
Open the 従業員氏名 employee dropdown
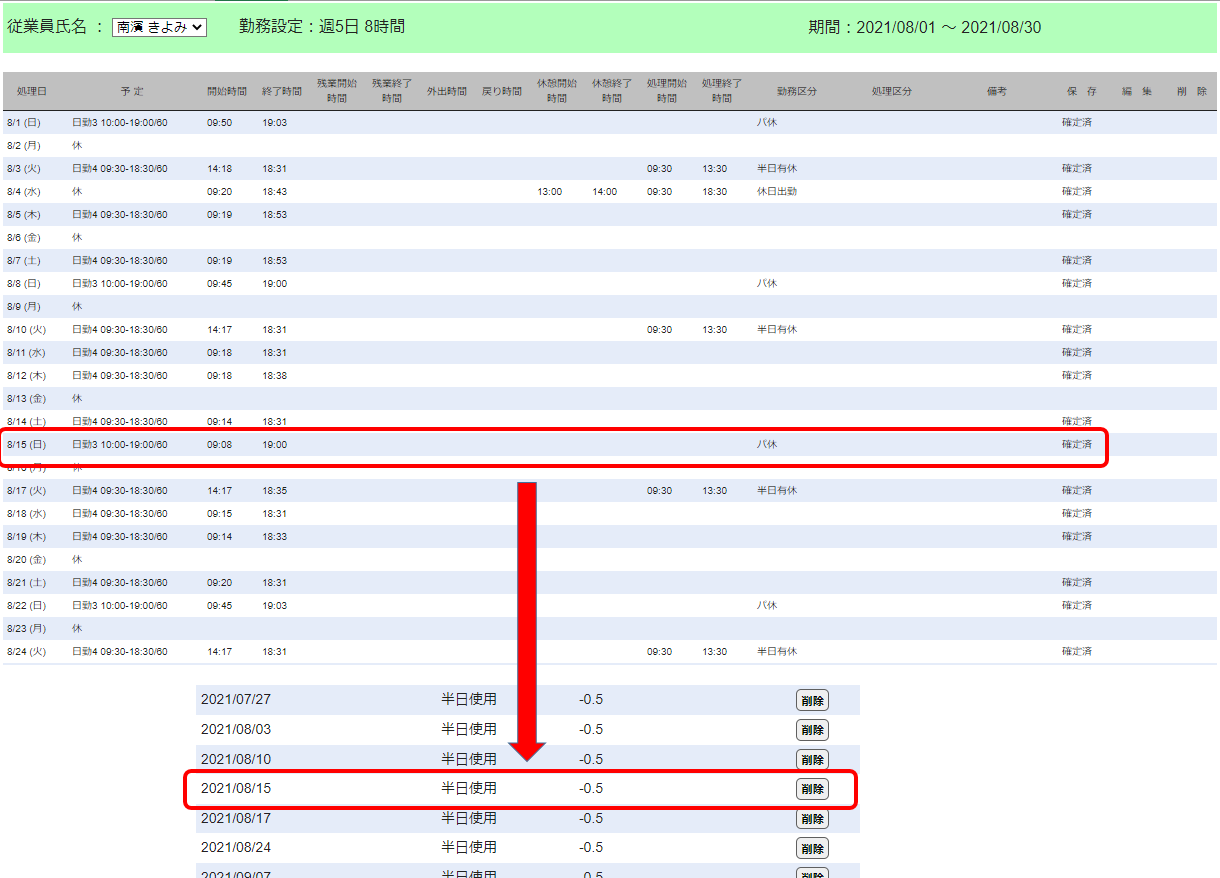(159, 27)
